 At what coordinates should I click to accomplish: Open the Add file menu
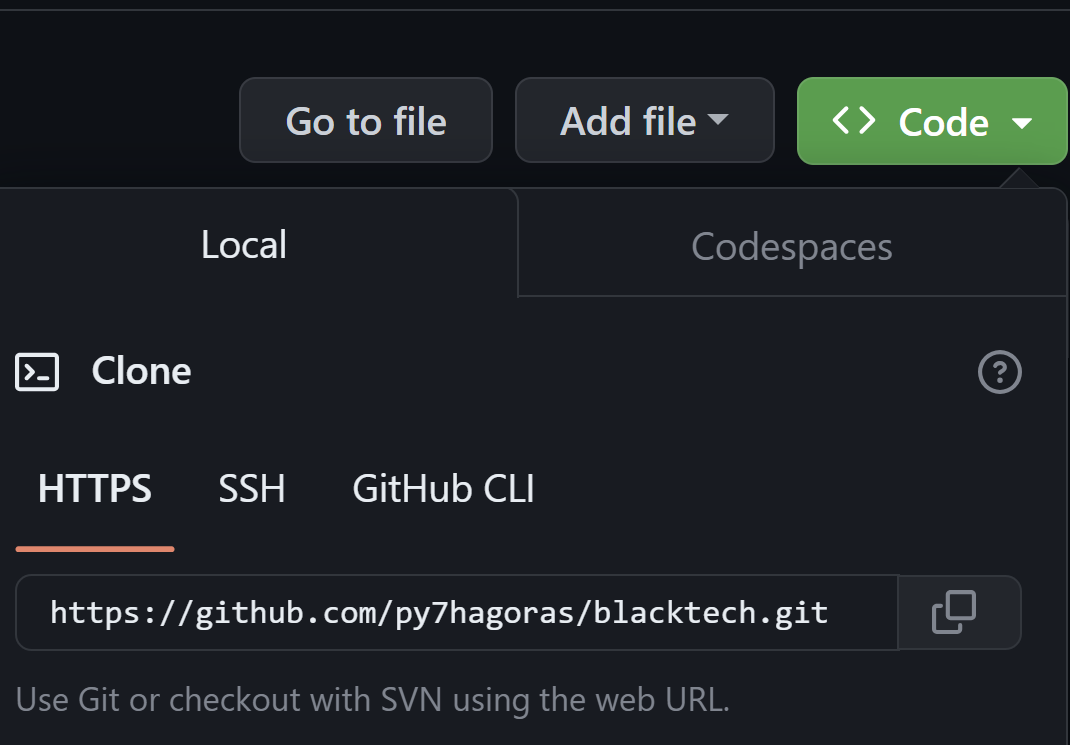644,120
